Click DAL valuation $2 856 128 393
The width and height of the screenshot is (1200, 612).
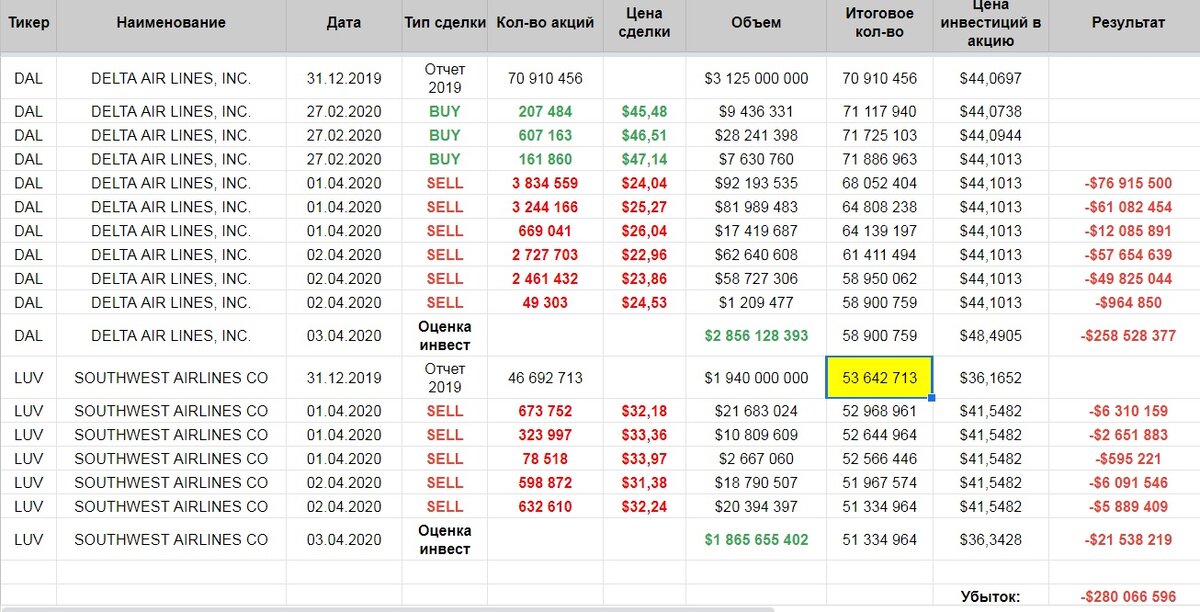point(756,336)
